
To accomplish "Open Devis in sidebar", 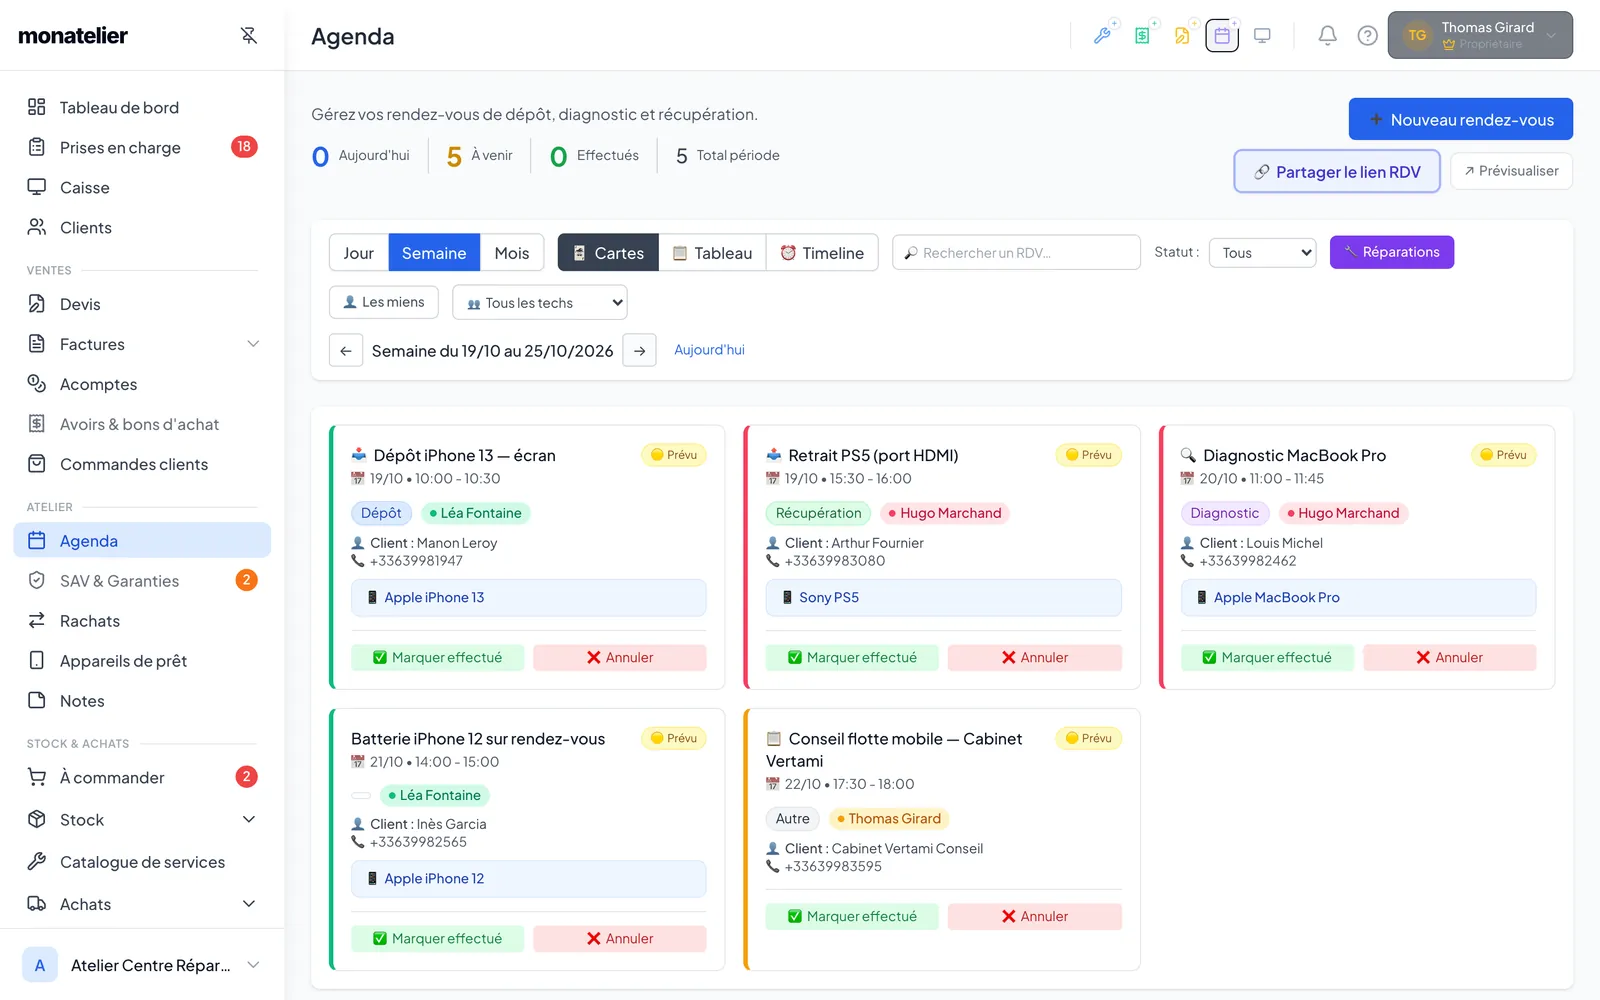I will 142,304.
